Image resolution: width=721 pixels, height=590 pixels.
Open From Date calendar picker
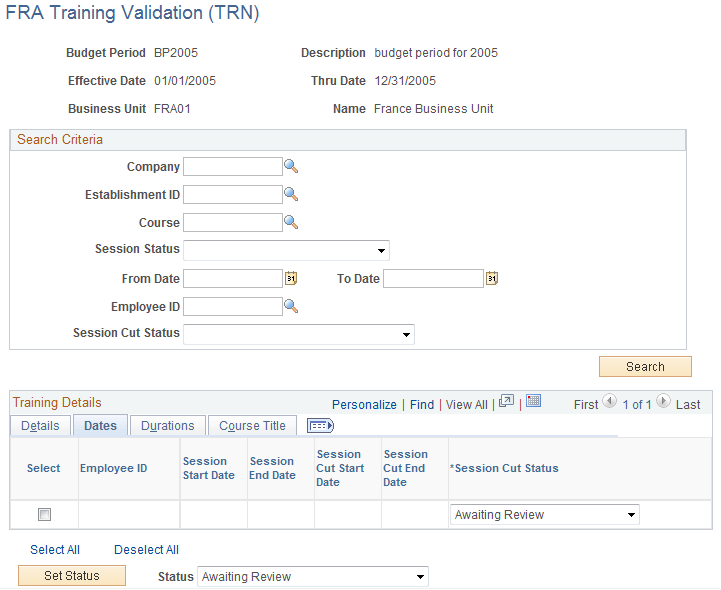[x=291, y=278]
